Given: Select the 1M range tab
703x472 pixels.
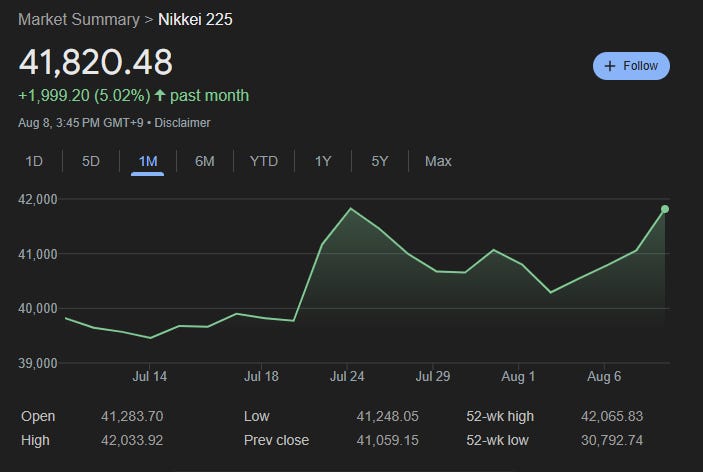Looking at the screenshot, I should tap(148, 161).
